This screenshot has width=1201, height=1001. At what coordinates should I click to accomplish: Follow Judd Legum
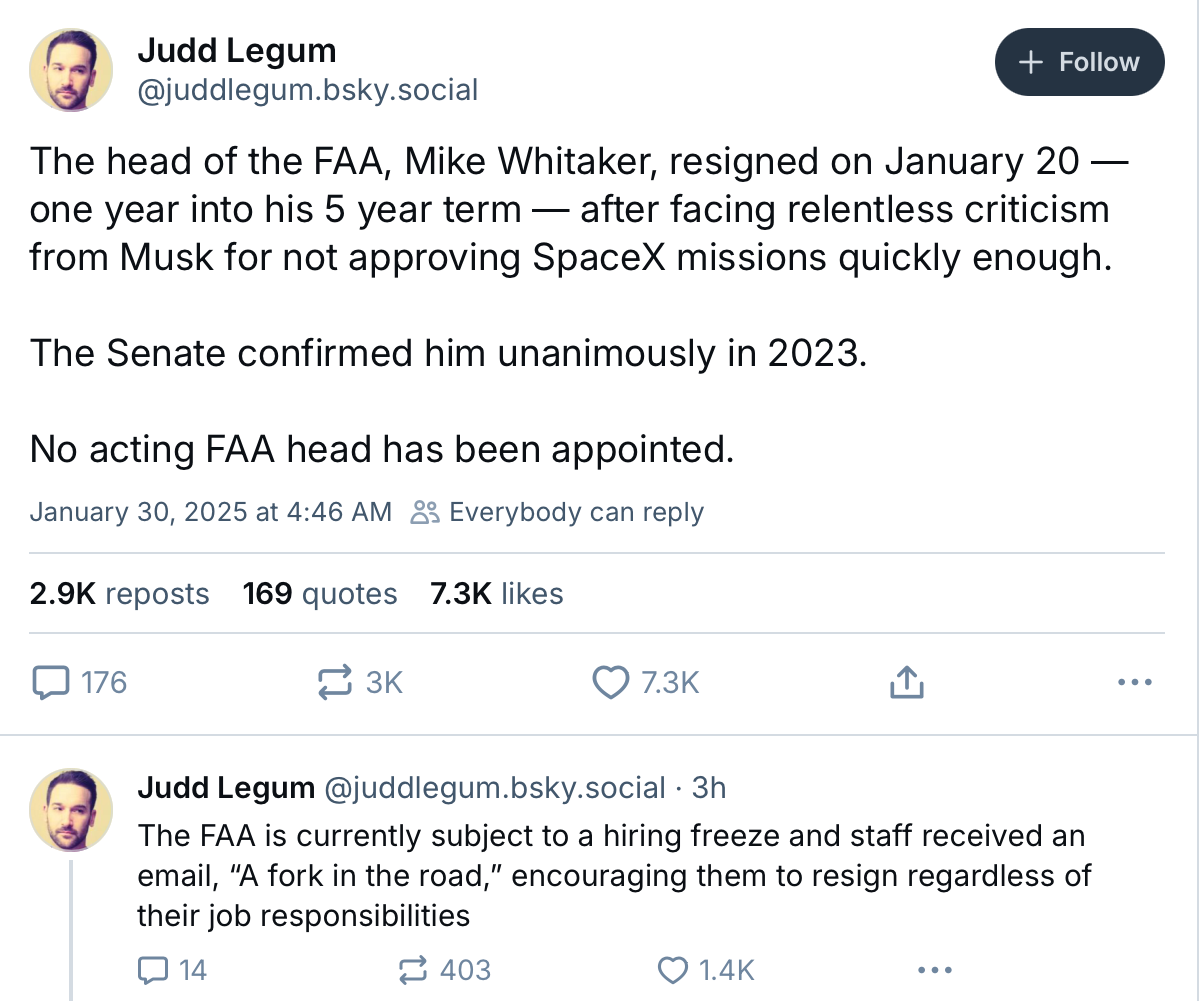coord(1080,62)
